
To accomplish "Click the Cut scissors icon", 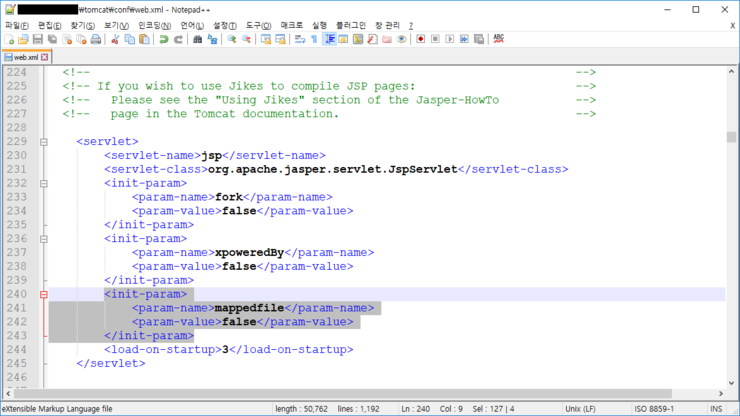I will [x=115, y=40].
